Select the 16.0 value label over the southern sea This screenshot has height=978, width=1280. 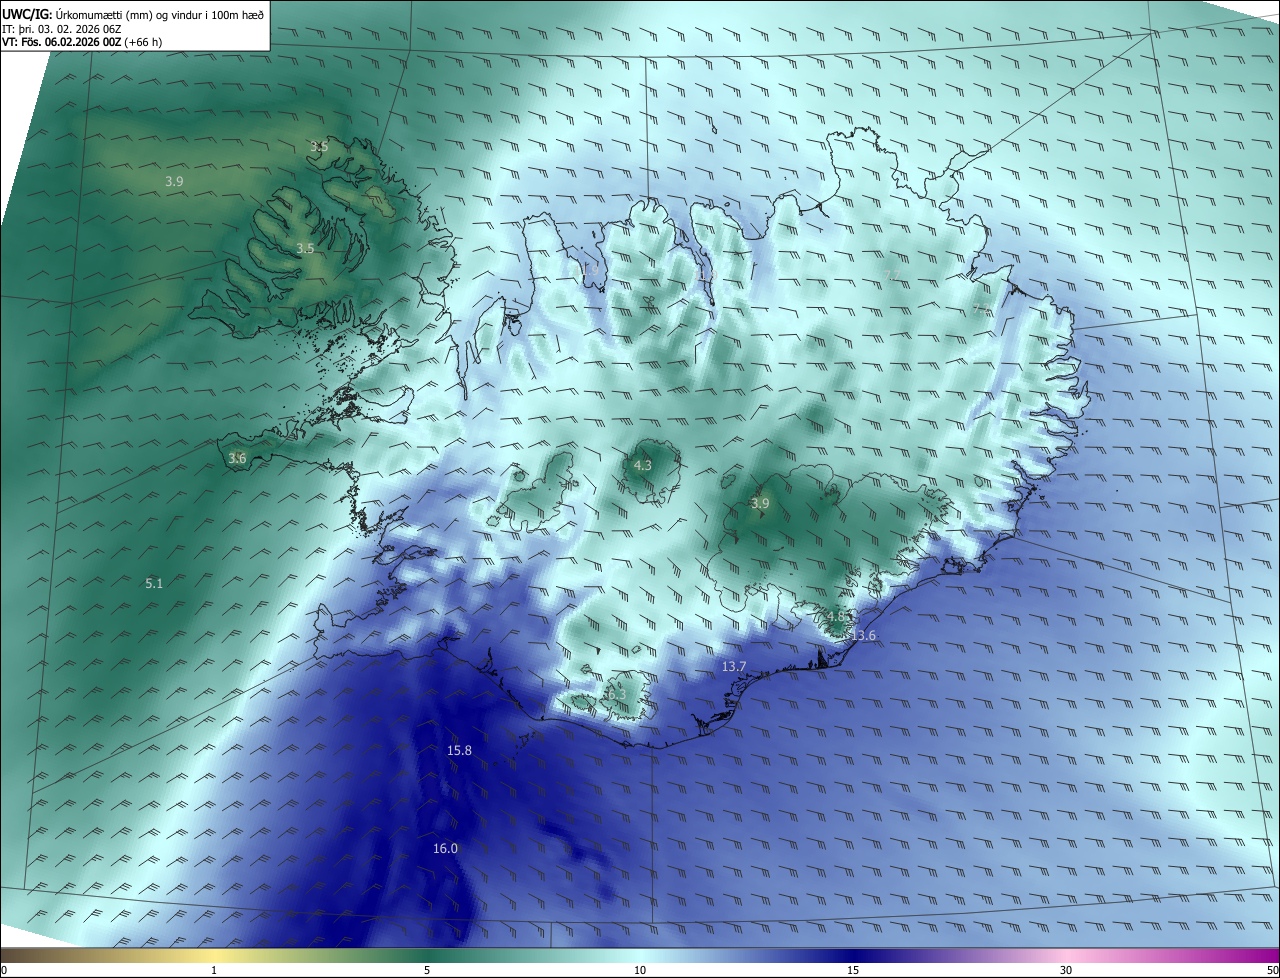click(x=445, y=848)
